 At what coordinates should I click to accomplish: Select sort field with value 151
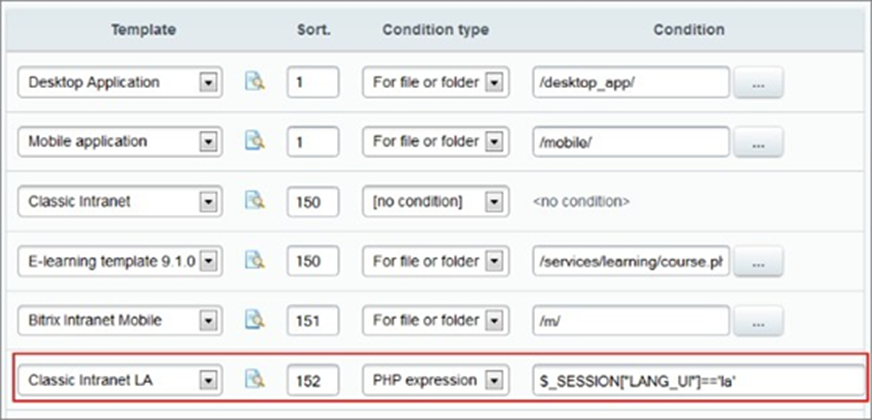click(312, 321)
